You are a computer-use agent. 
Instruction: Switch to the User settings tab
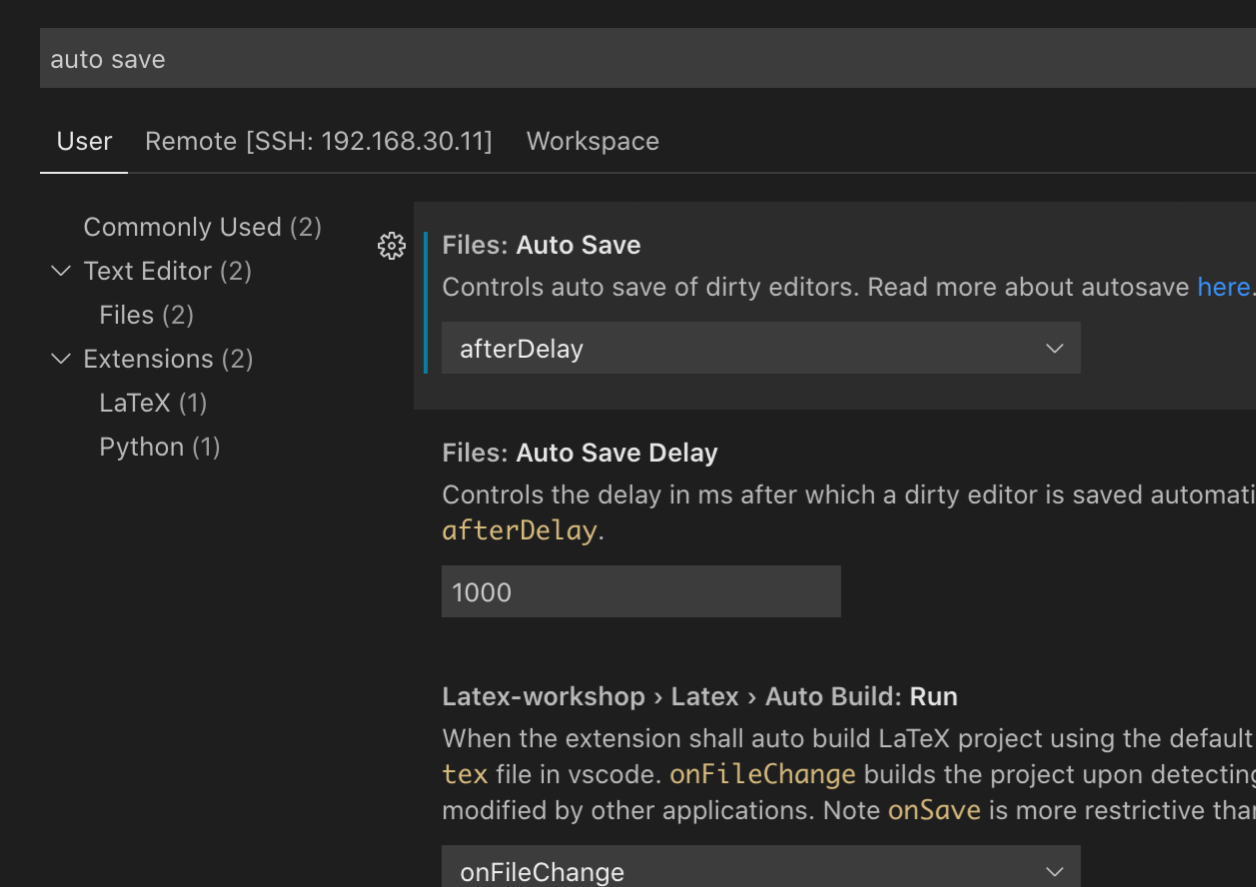pos(84,141)
